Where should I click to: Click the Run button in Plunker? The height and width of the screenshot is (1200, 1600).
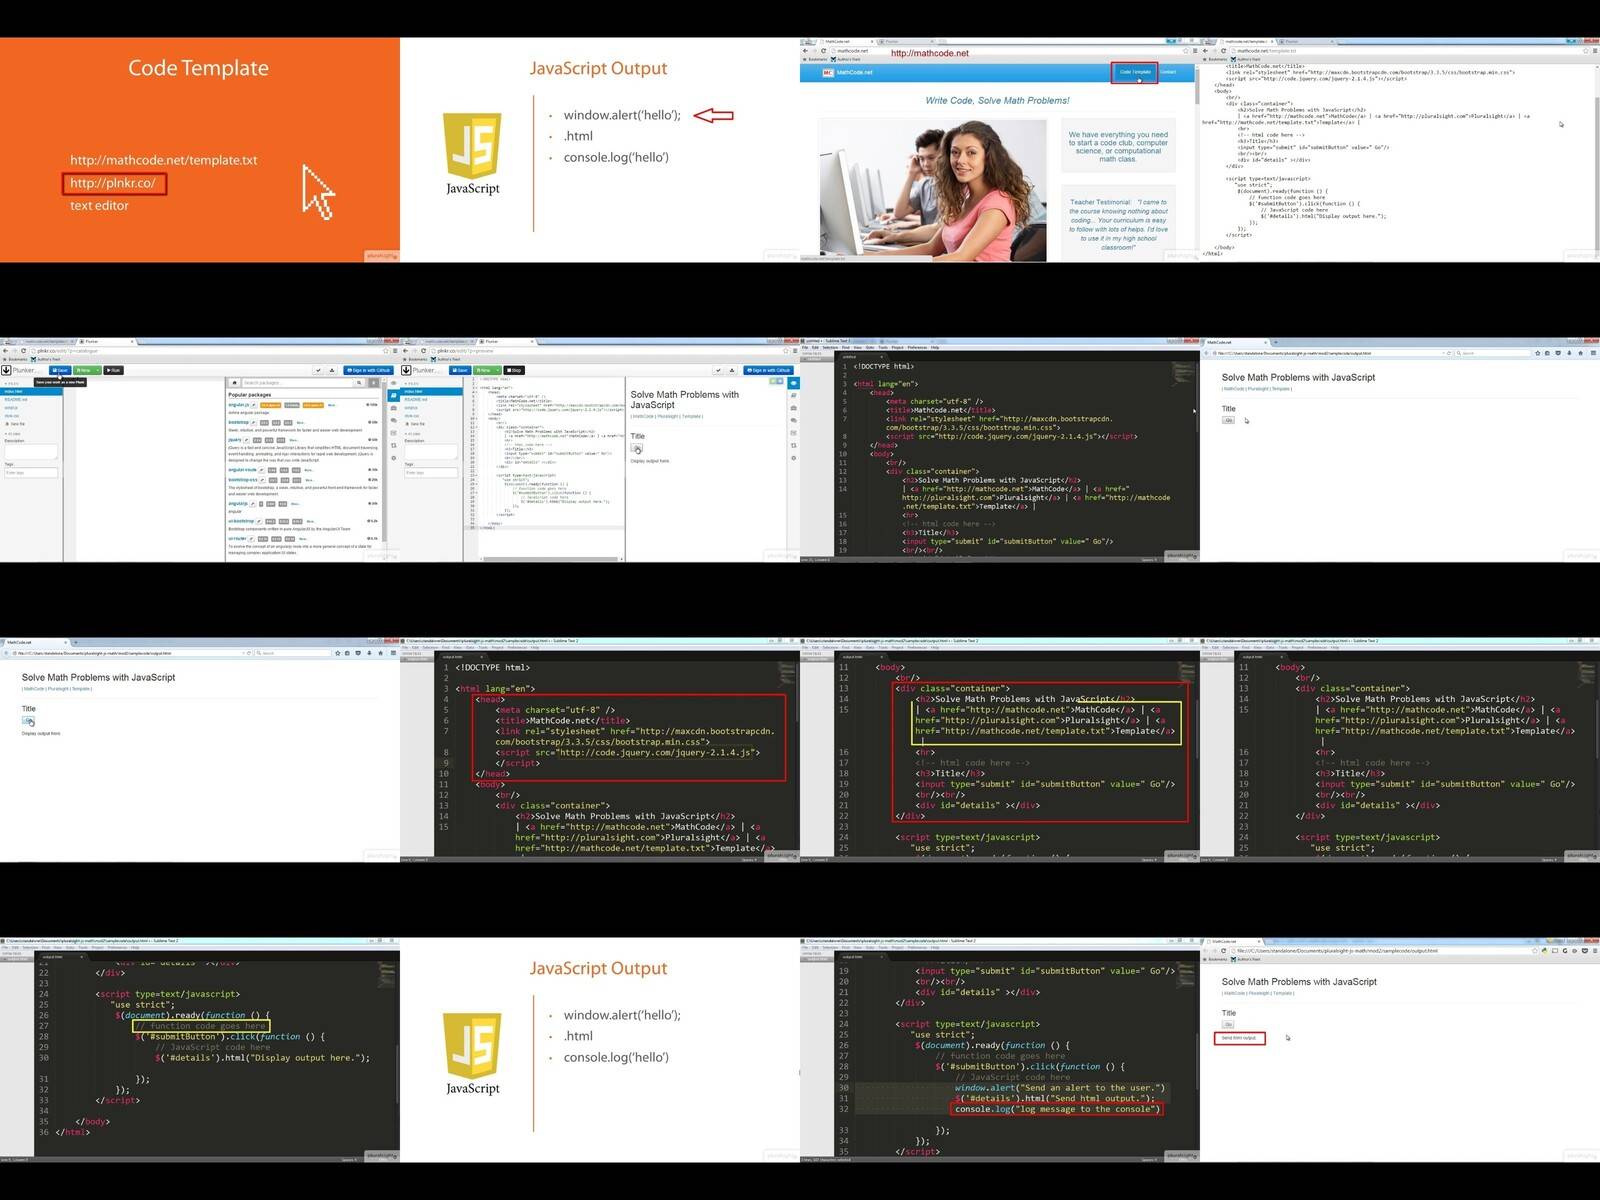[x=113, y=370]
